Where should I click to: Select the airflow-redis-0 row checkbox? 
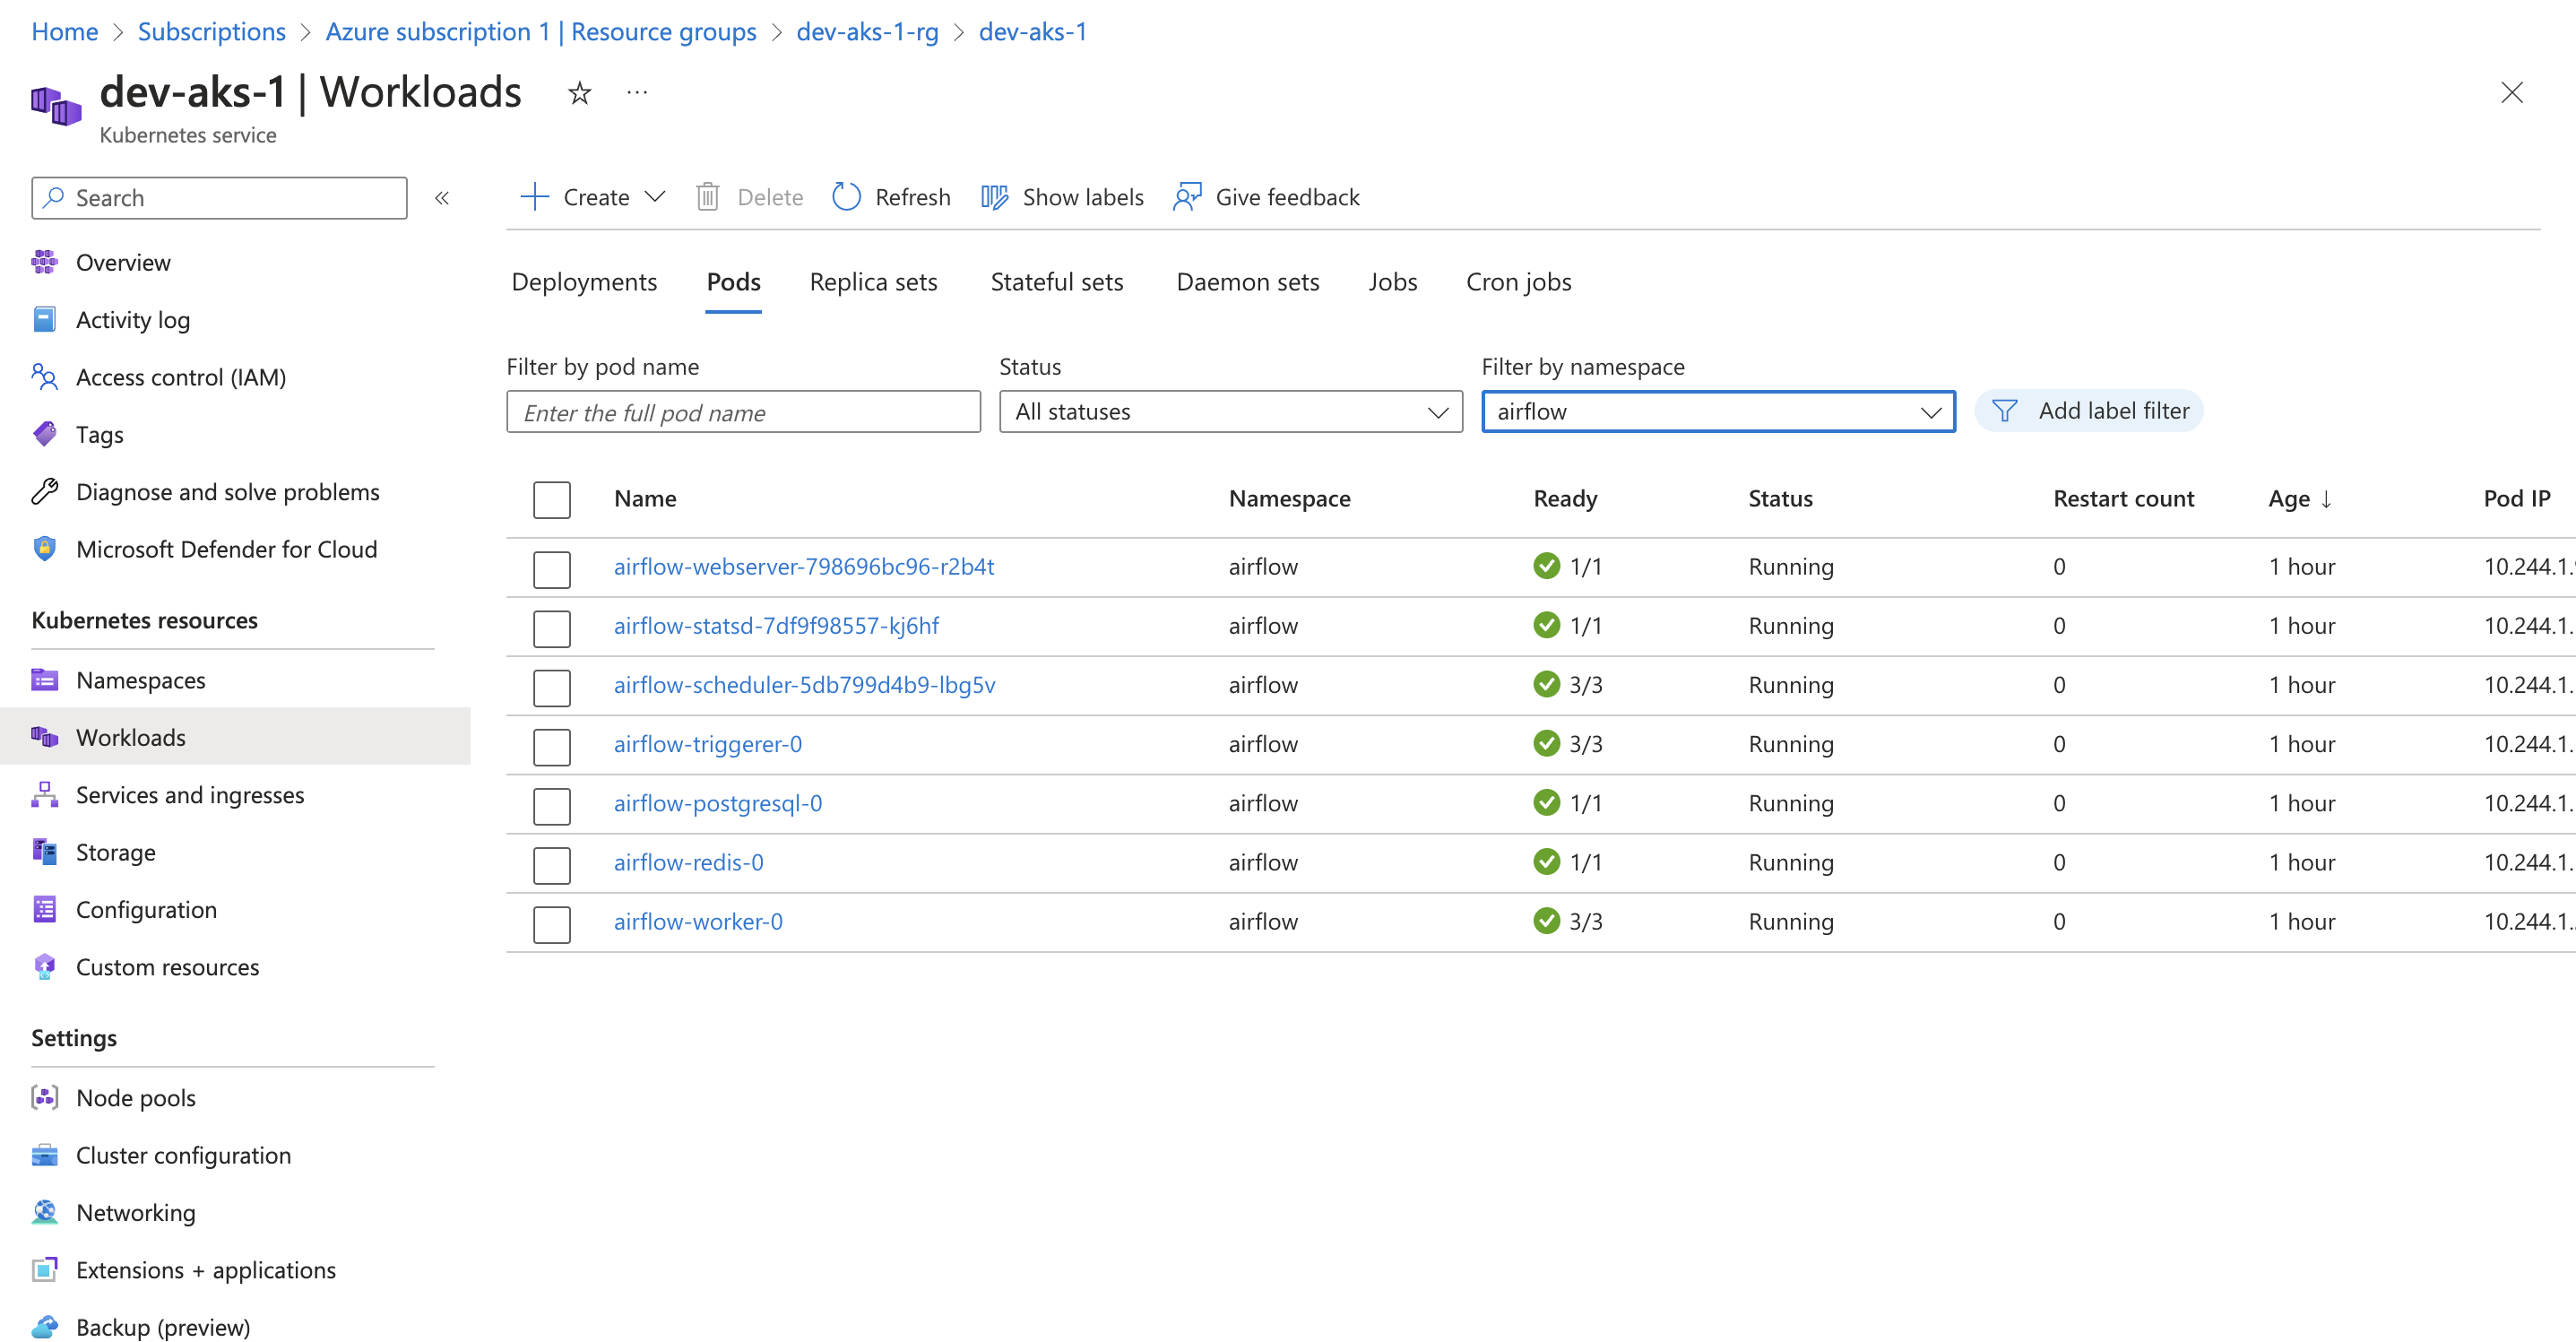pos(551,864)
